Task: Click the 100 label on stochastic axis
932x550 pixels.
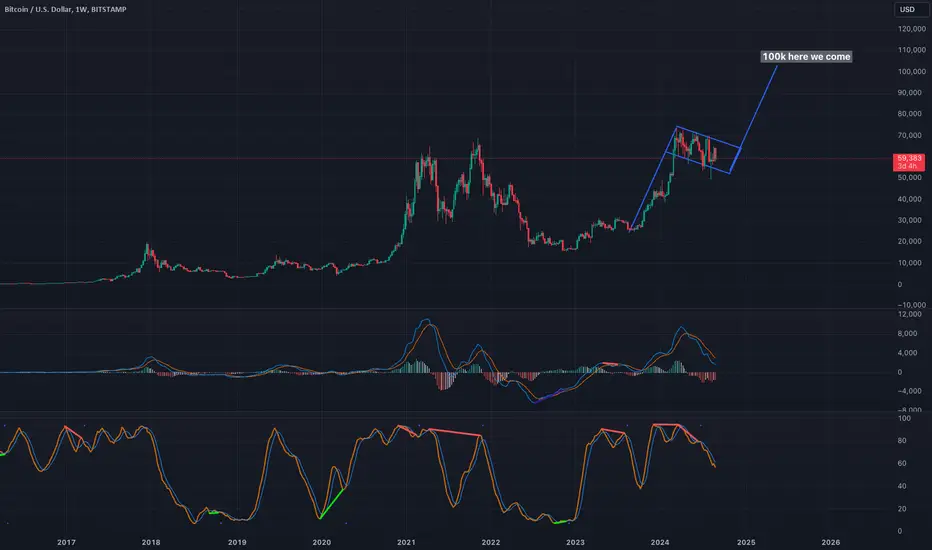Action: [x=904, y=419]
